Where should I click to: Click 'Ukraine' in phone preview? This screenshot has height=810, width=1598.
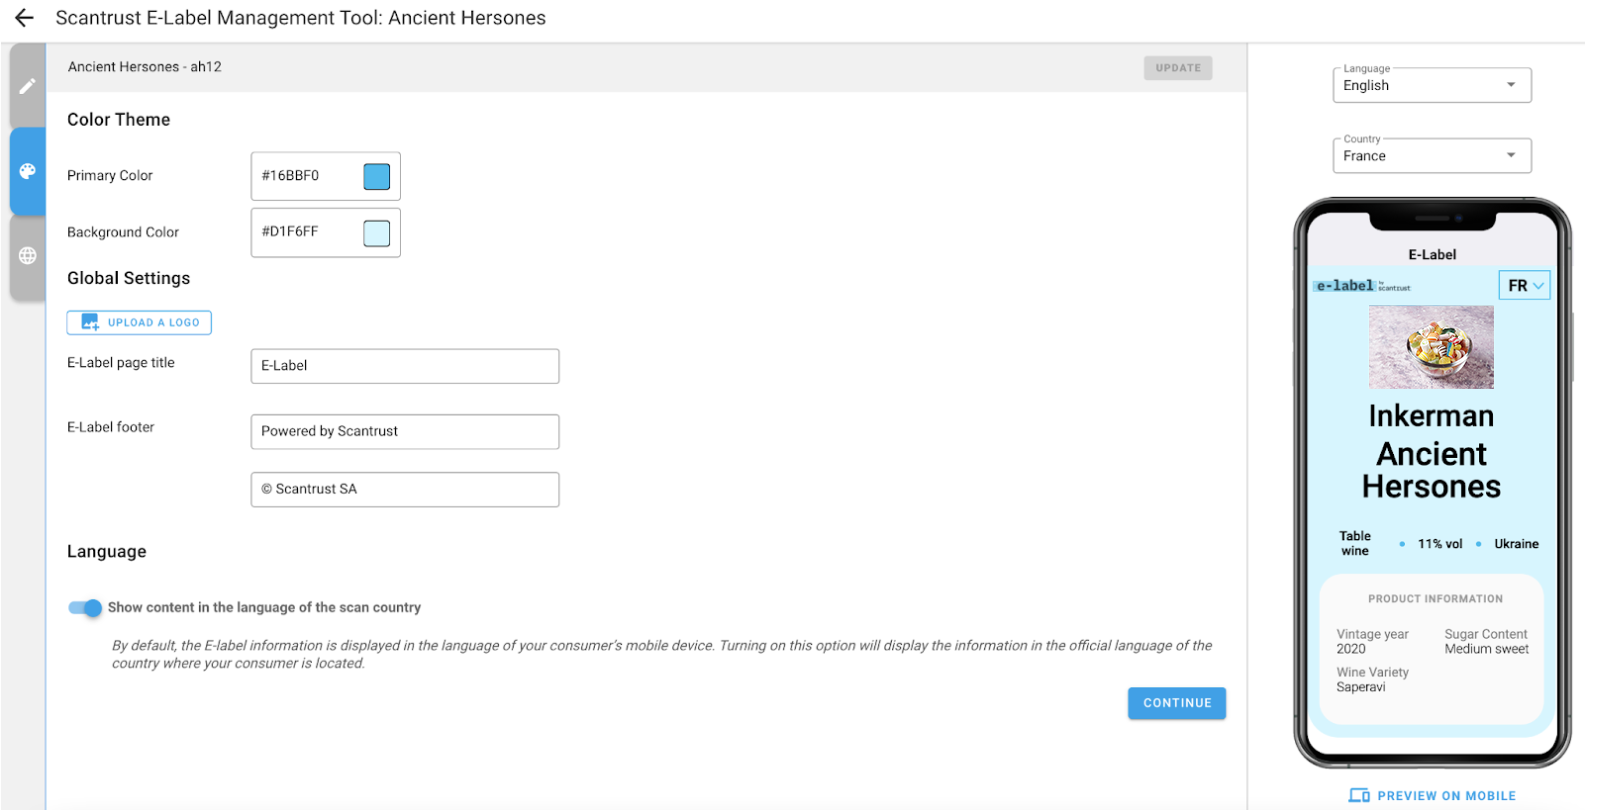1516,544
